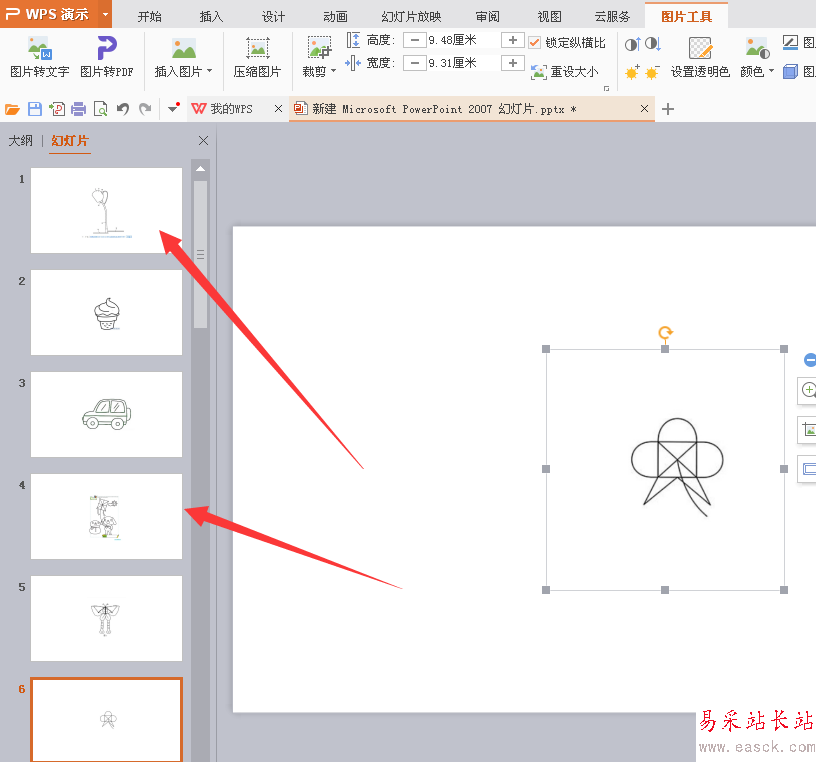
Task: Open the Color (颜色) dropdown arrow
Action: [771, 71]
